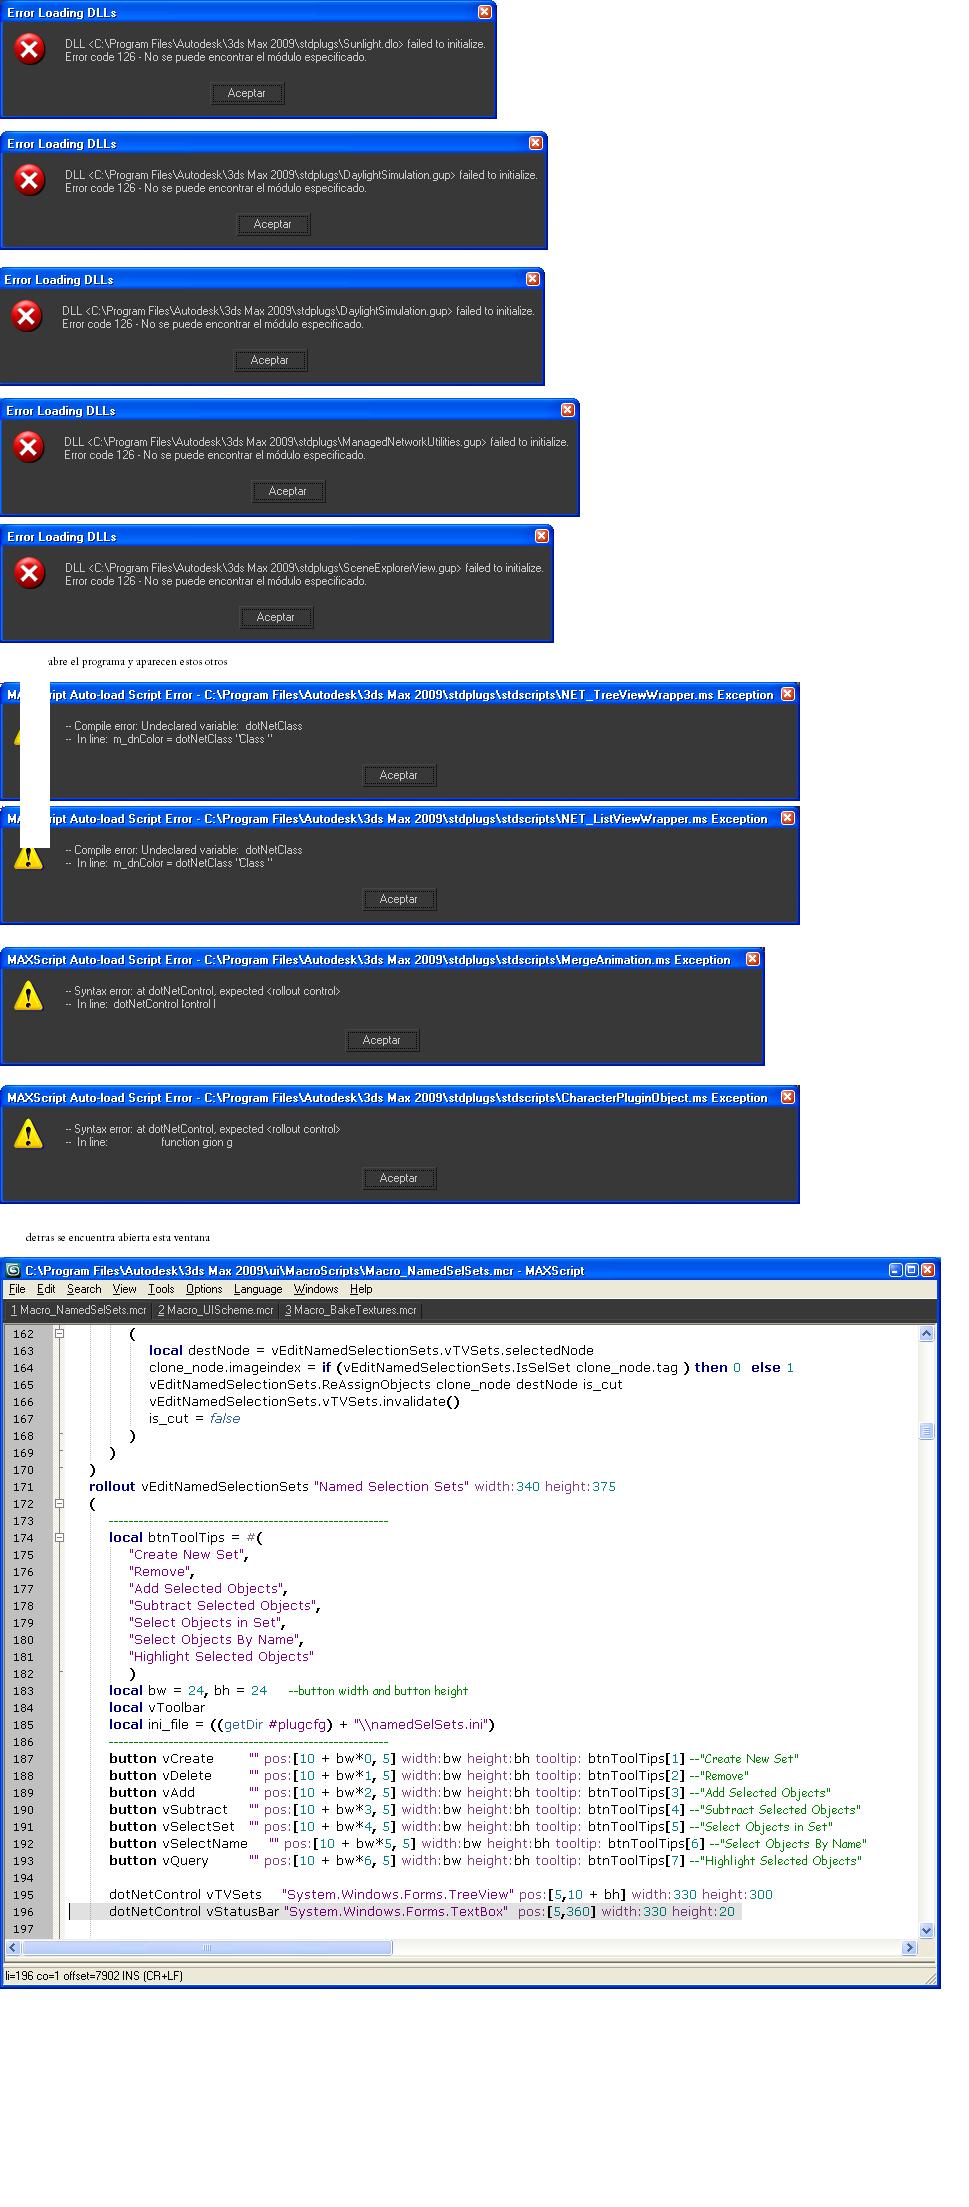Image resolution: width=969 pixels, height=2207 pixels.
Task: Click the text "button vSelectName" on line 192
Action: (x=178, y=1843)
